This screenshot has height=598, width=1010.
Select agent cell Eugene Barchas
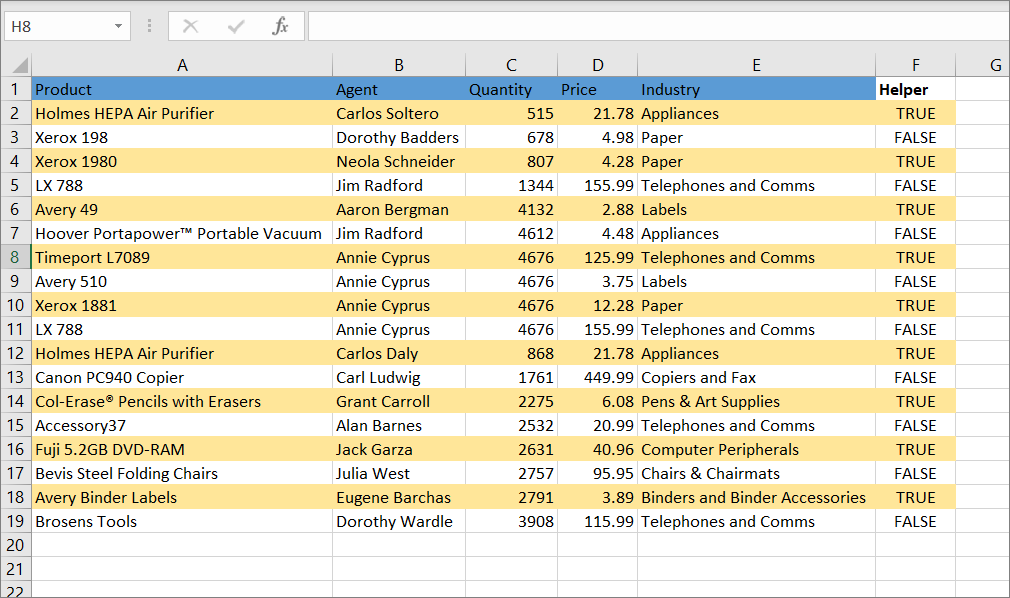pyautogui.click(x=399, y=497)
